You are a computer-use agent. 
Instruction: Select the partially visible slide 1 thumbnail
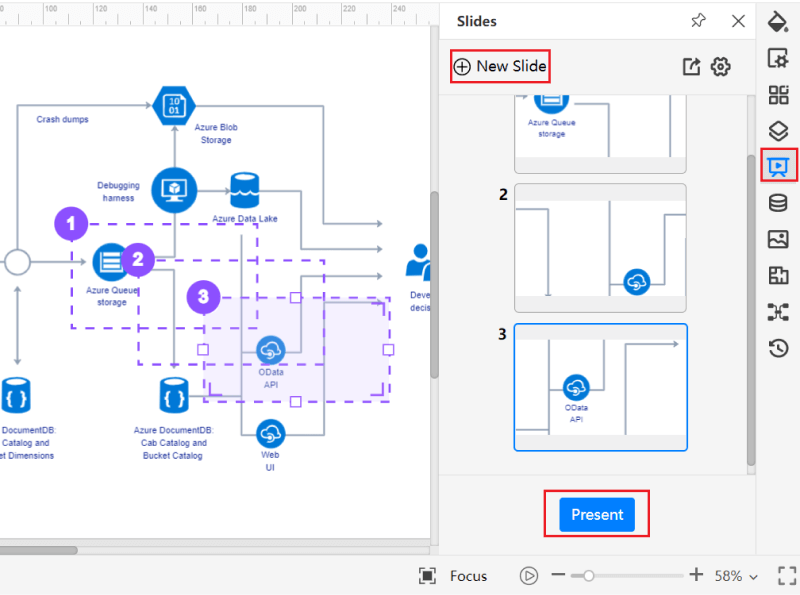click(x=600, y=134)
